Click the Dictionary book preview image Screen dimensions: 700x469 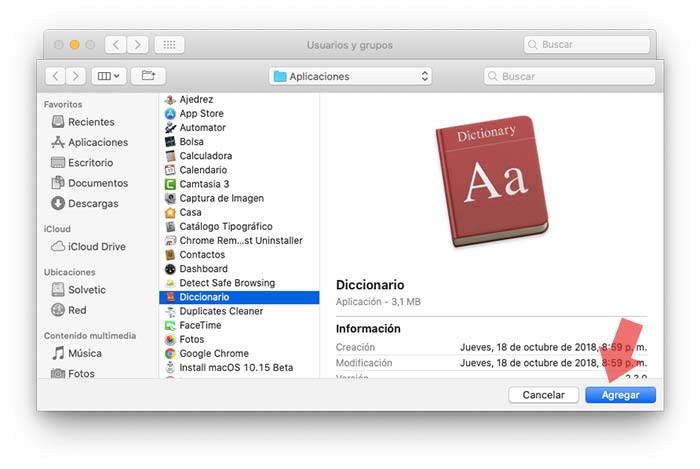(492, 181)
